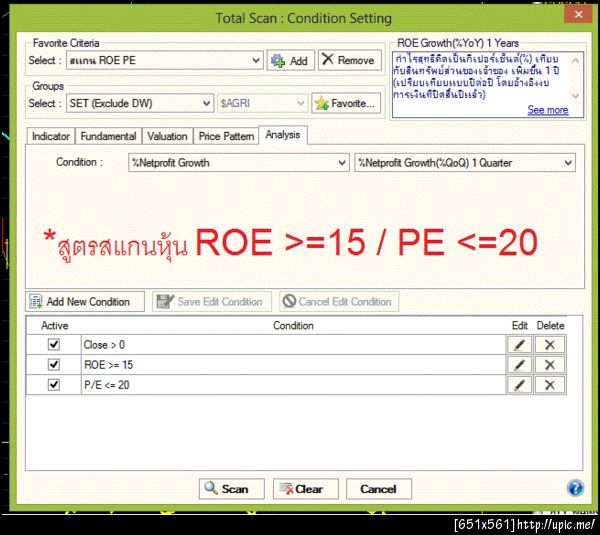Close the Condition Setting dialog
Viewport: 600px width, 535px height.
578,15
